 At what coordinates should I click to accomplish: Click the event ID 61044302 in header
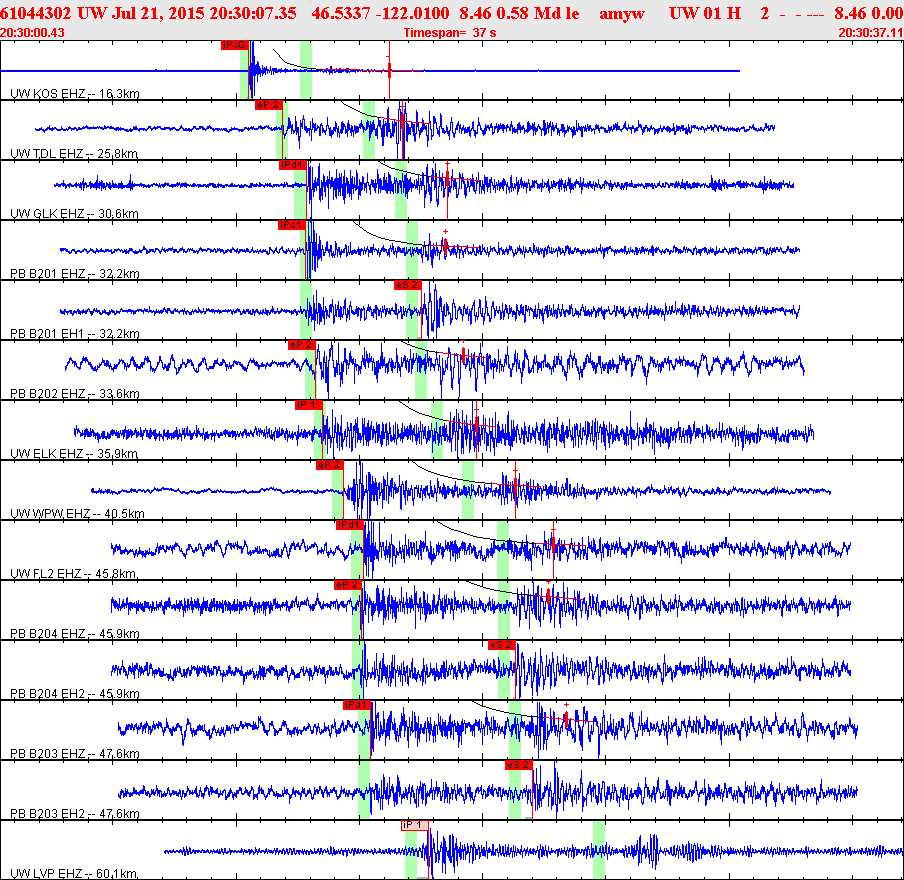click(x=36, y=13)
